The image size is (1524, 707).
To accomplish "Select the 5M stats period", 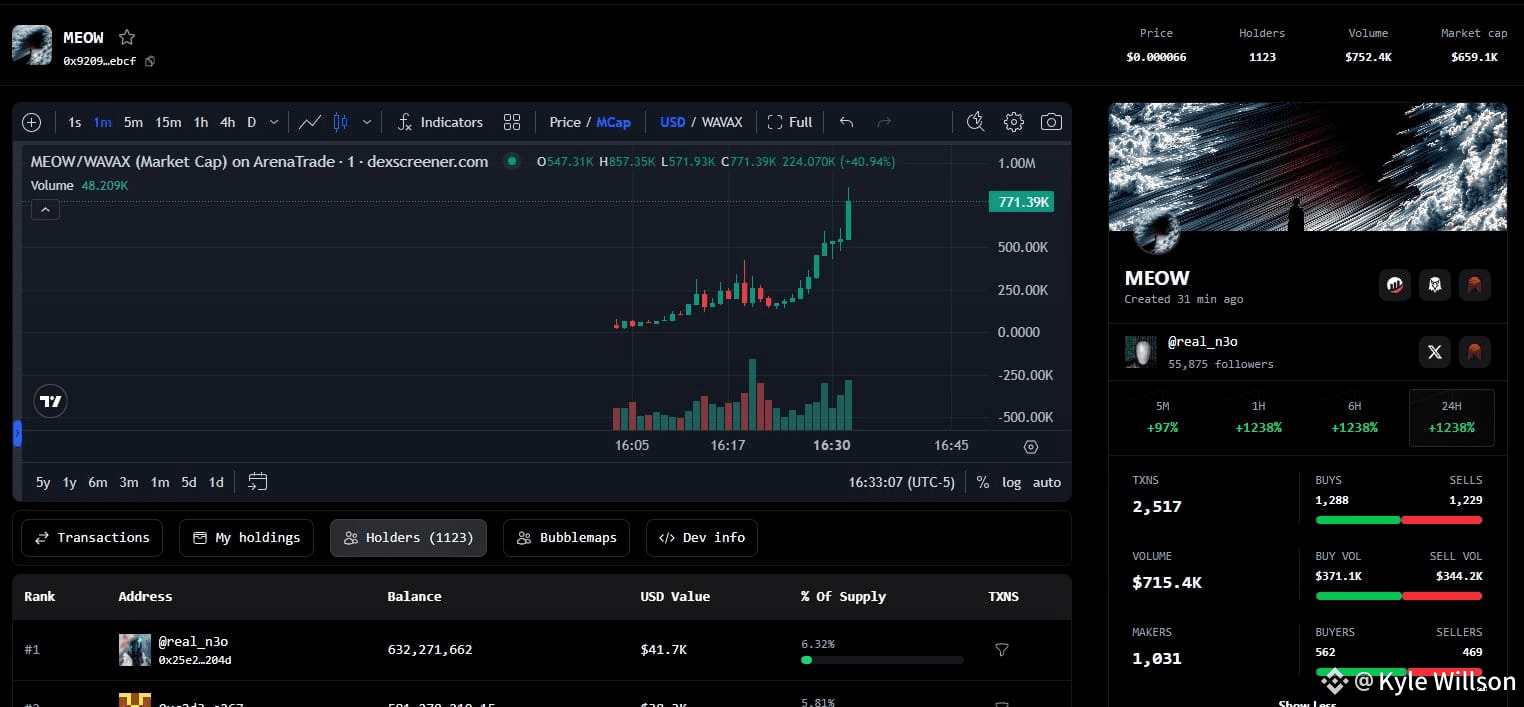I will click(x=1162, y=417).
